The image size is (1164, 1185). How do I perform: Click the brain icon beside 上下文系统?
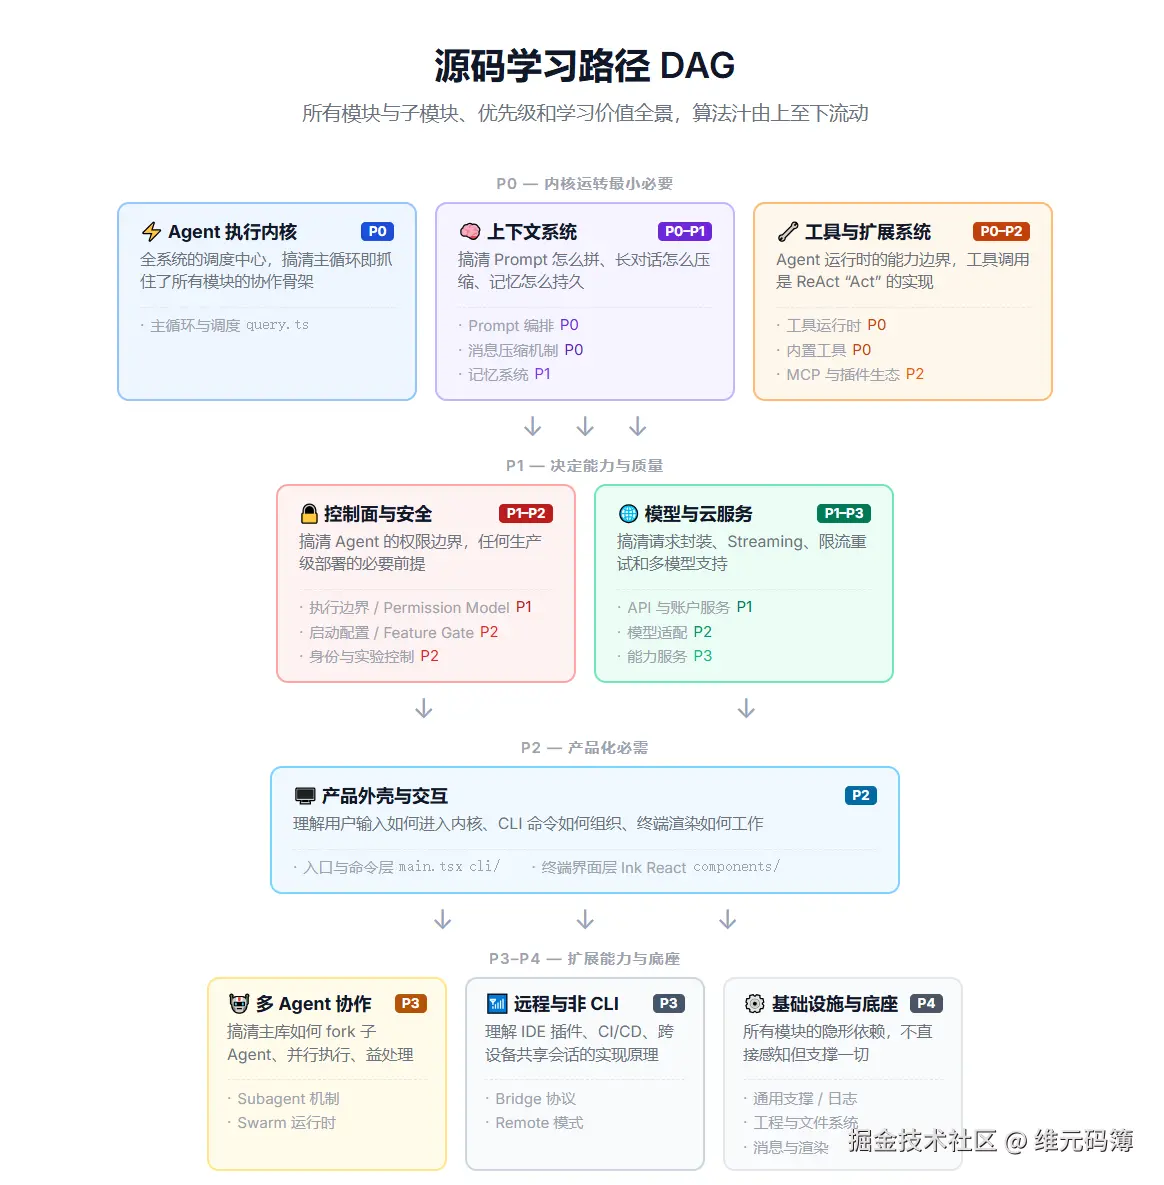click(x=470, y=231)
